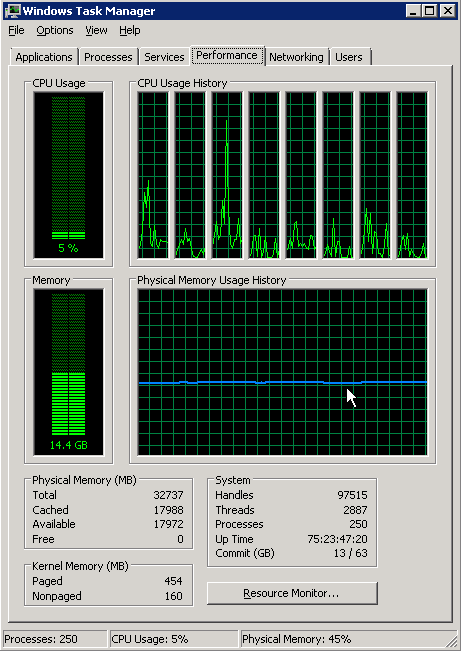Select the Performance tab
Viewport: 461px width, 651px height.
click(x=227, y=55)
